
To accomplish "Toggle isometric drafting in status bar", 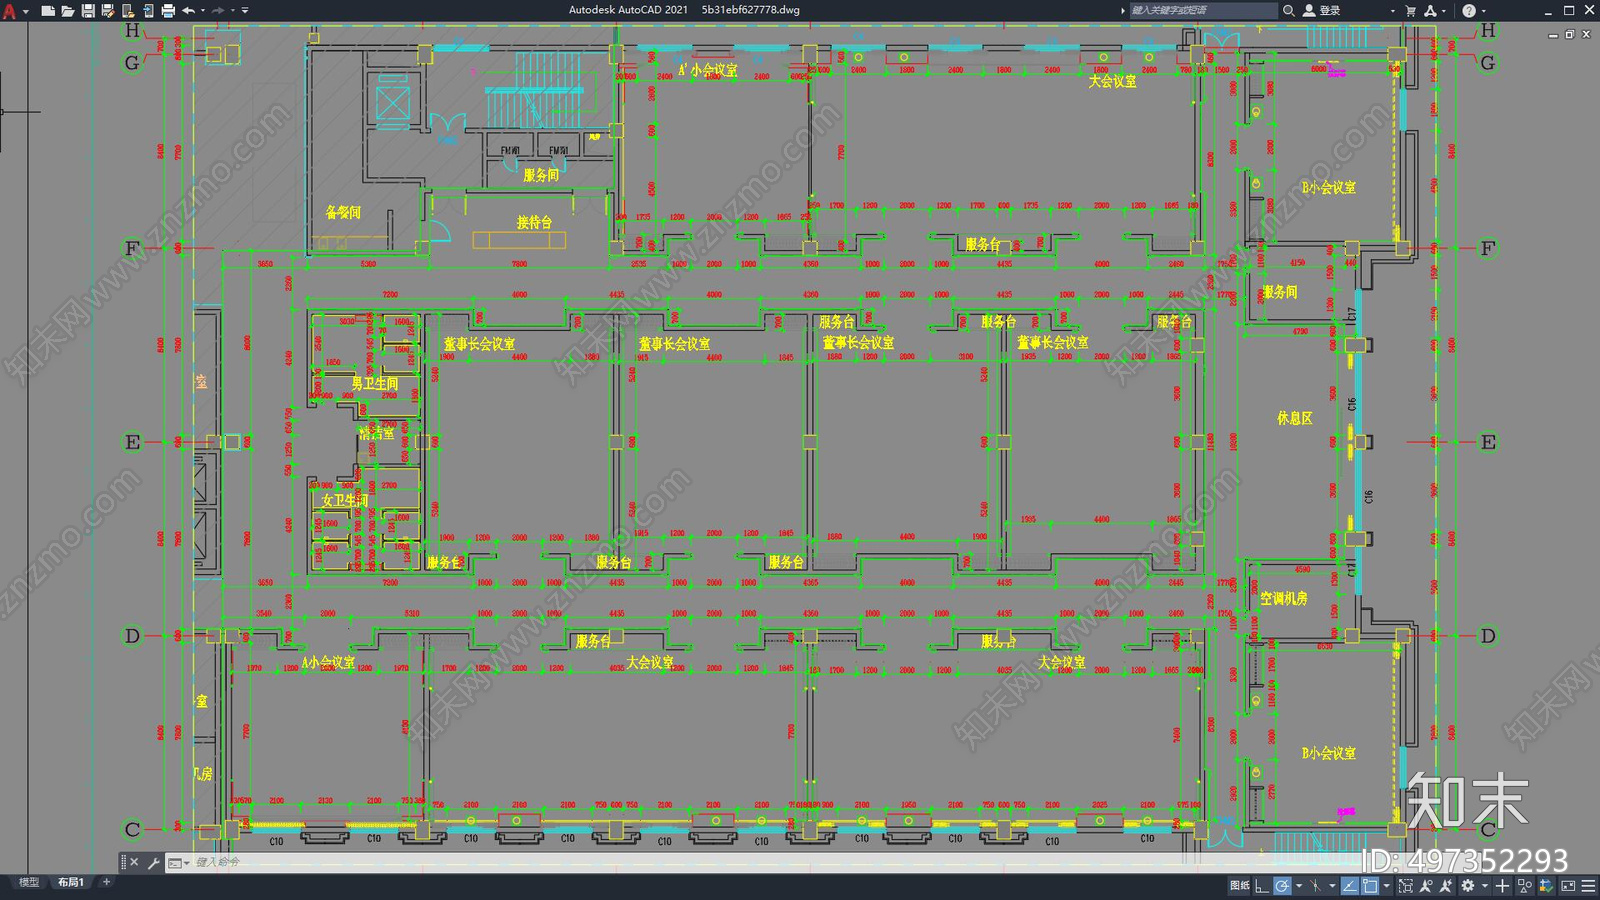I will click(x=1316, y=886).
